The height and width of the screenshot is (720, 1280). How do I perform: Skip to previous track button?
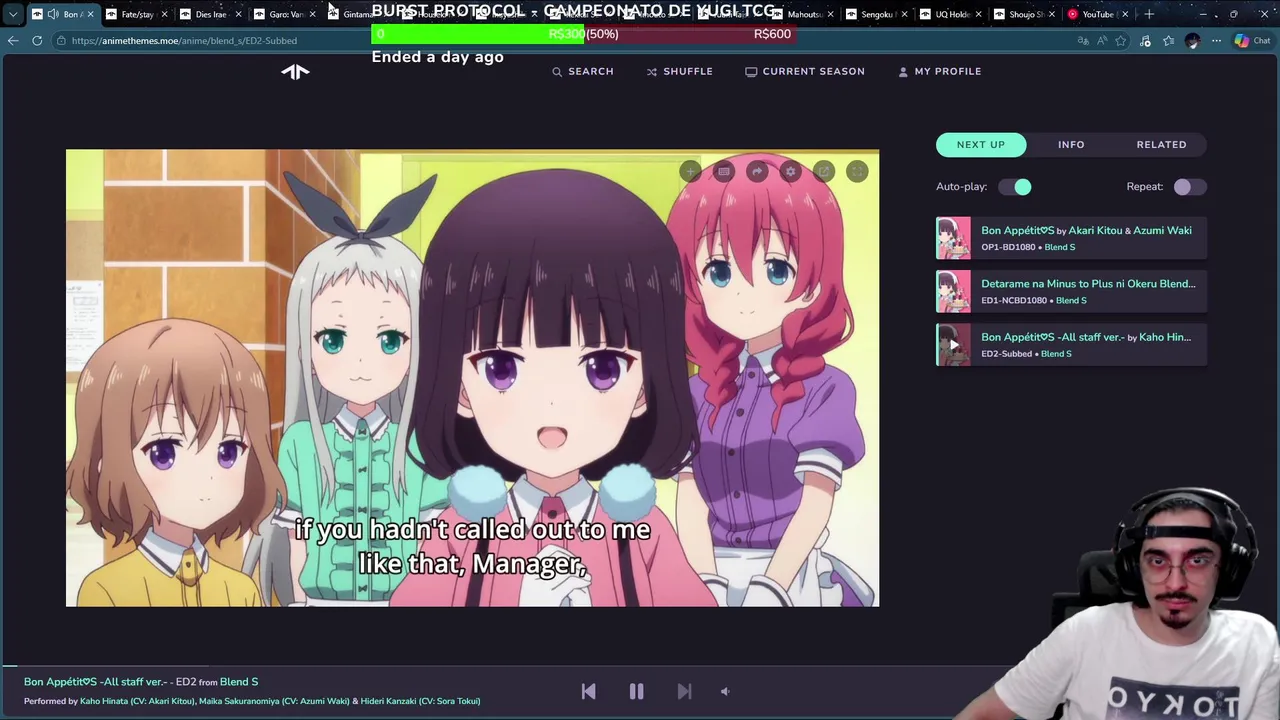(x=588, y=691)
